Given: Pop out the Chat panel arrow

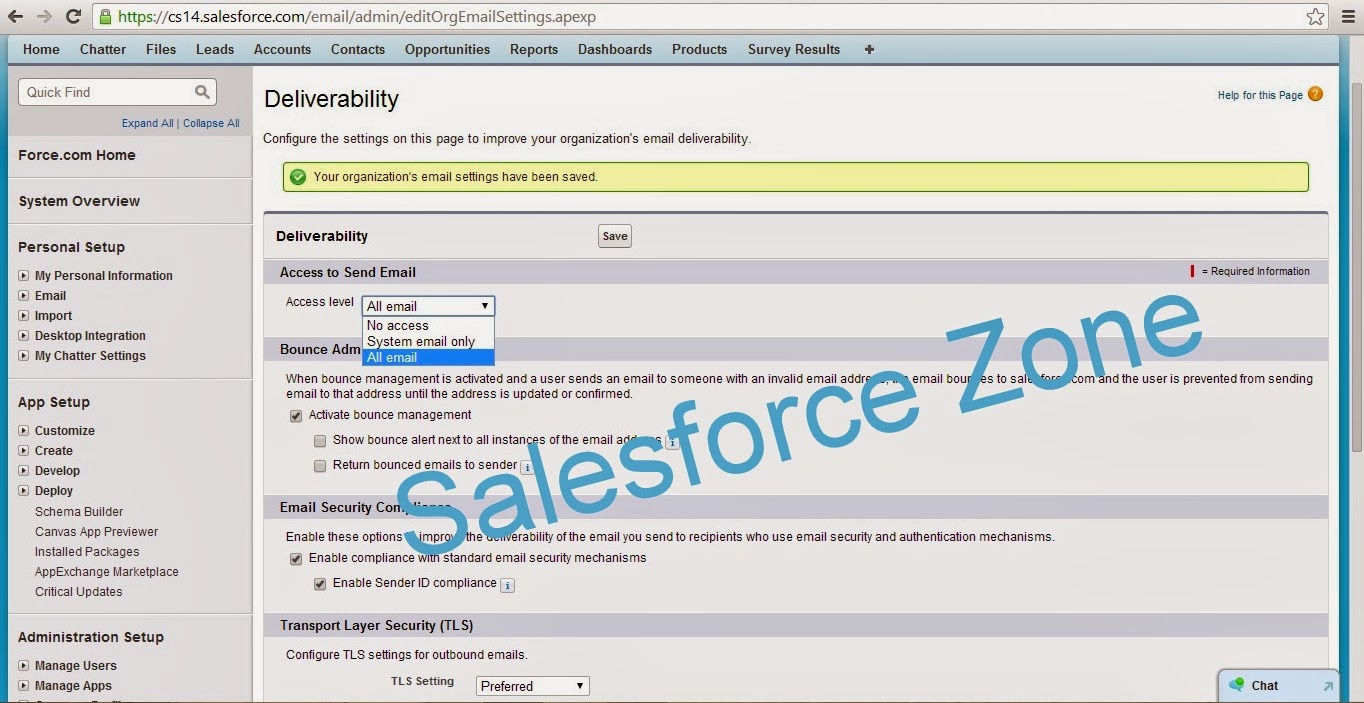Looking at the screenshot, I should click(1328, 686).
